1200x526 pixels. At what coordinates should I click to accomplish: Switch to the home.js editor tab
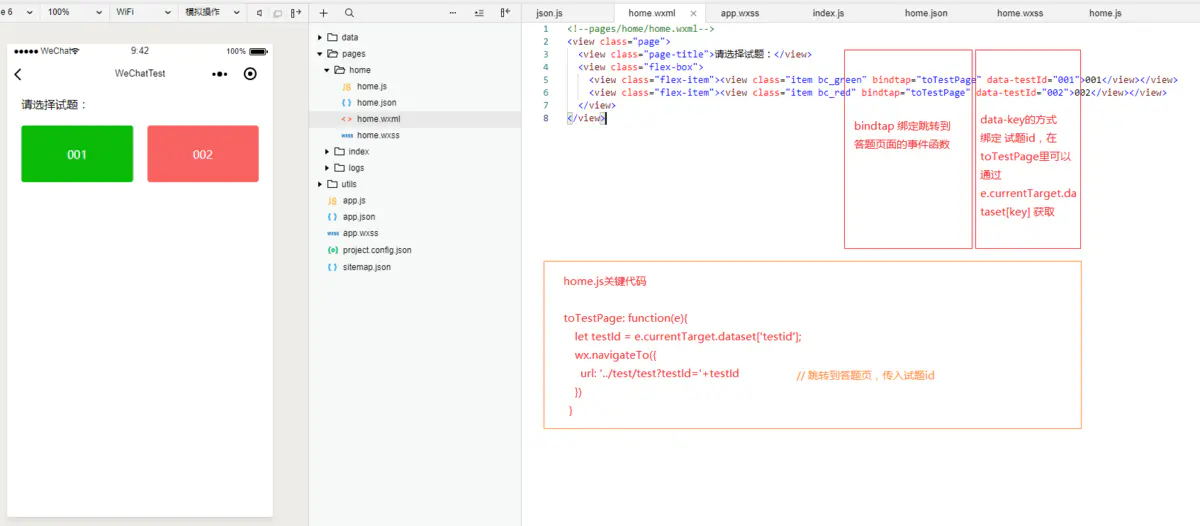click(x=1105, y=13)
